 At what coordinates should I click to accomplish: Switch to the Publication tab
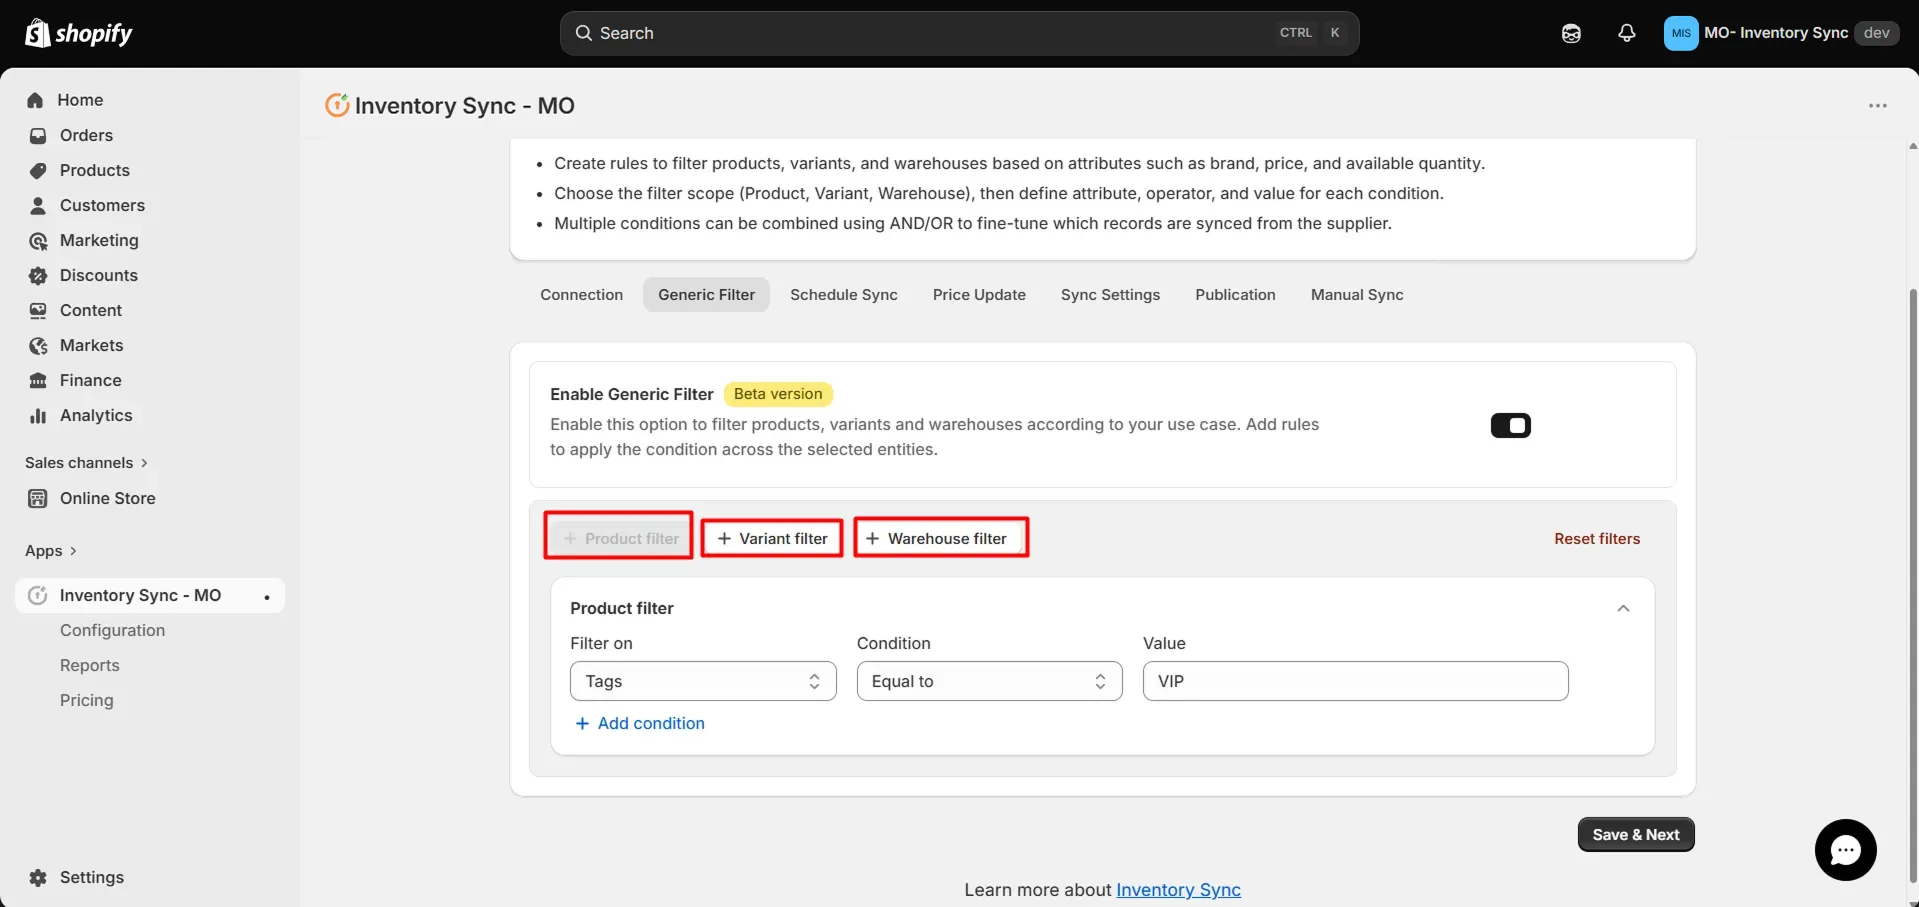click(x=1235, y=294)
